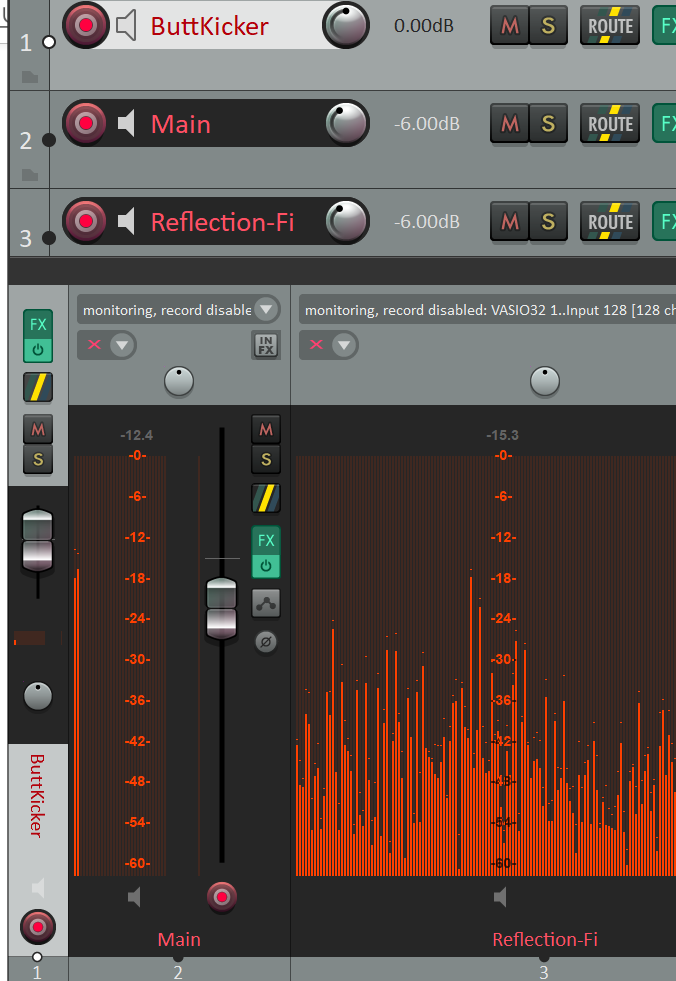The image size is (676, 981).
Task: Open input FX on Main strip
Action: tap(265, 345)
